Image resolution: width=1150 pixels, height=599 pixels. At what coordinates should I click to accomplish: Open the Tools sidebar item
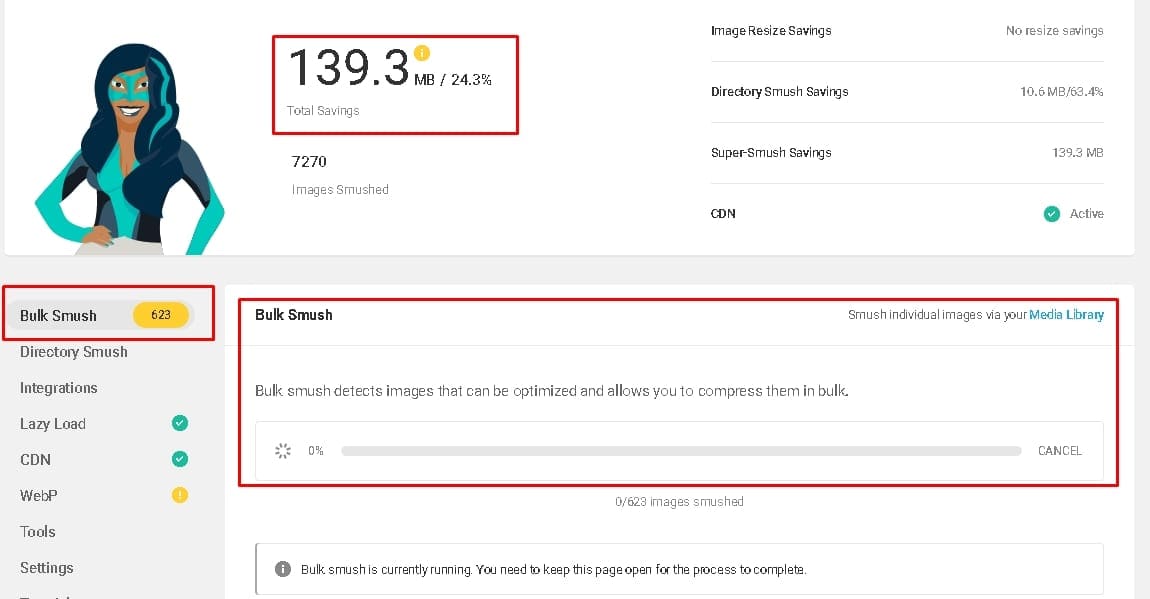37,532
